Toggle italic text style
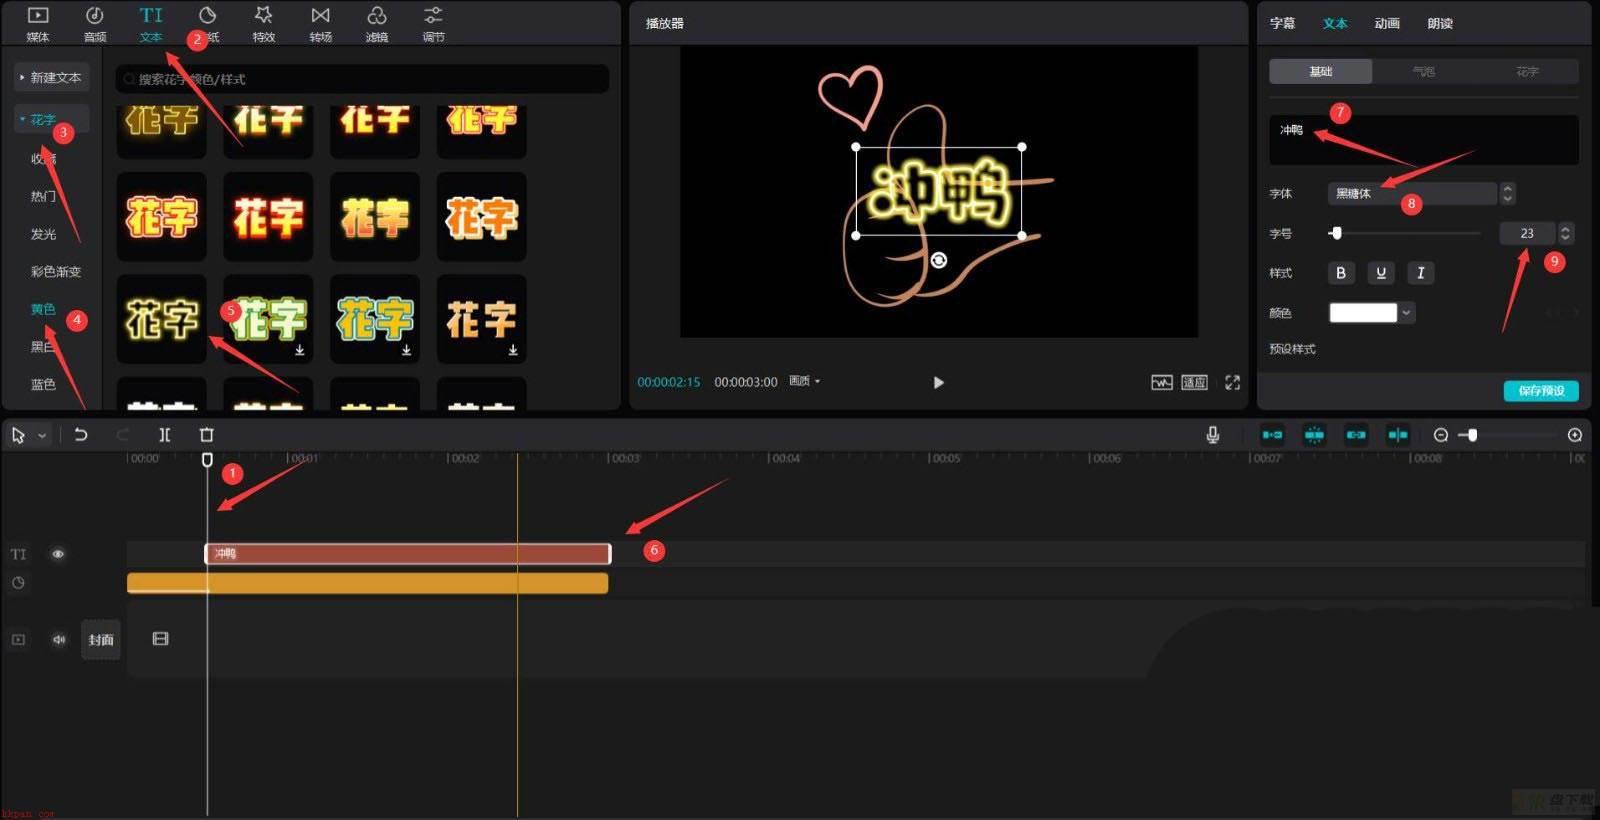The height and width of the screenshot is (820, 1600). (1420, 273)
